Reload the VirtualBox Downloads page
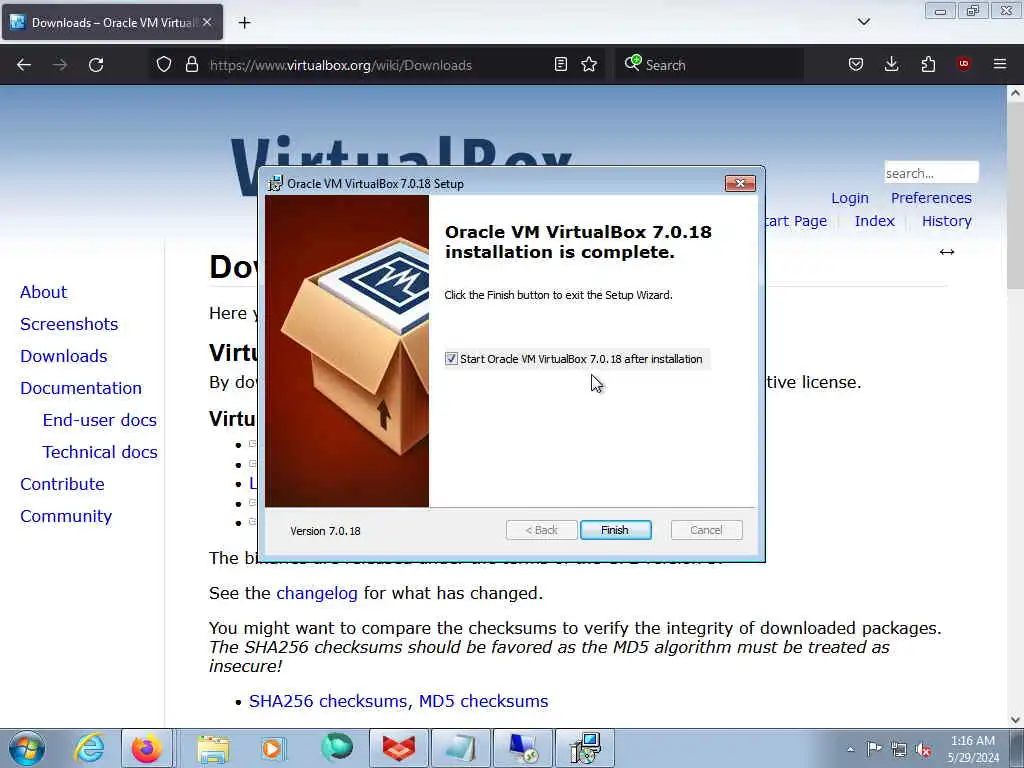 tap(96, 65)
